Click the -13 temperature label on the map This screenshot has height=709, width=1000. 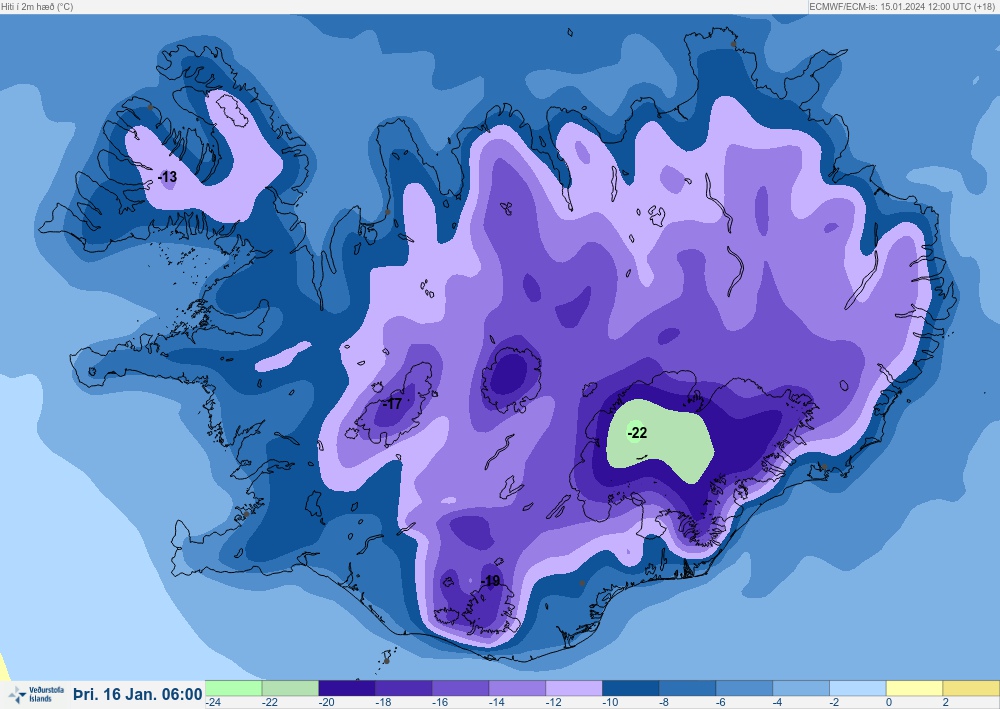point(167,177)
